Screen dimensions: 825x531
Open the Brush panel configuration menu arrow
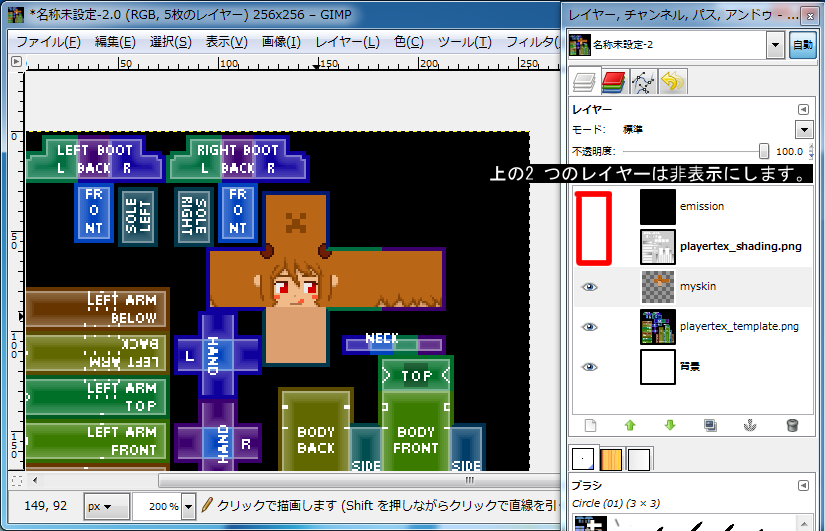(803, 485)
